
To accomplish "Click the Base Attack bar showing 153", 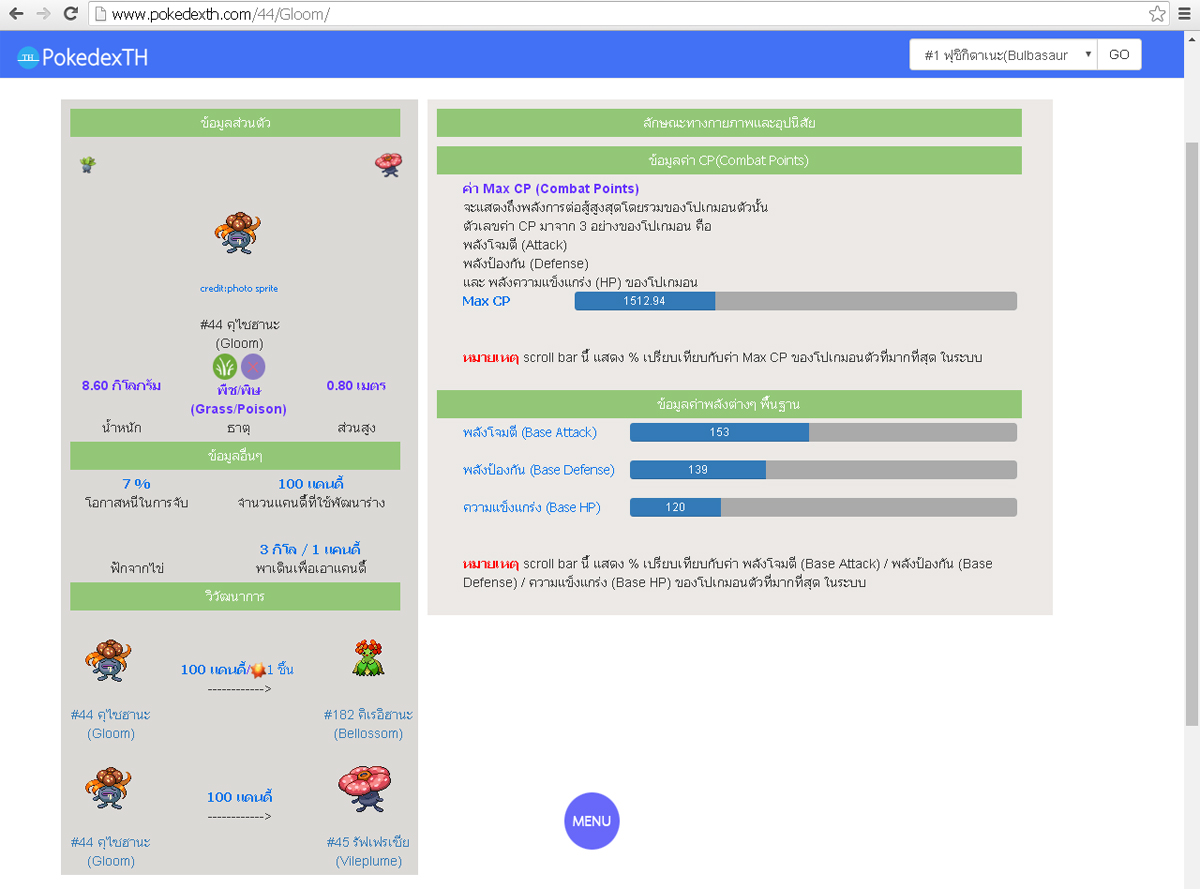I will [x=823, y=432].
